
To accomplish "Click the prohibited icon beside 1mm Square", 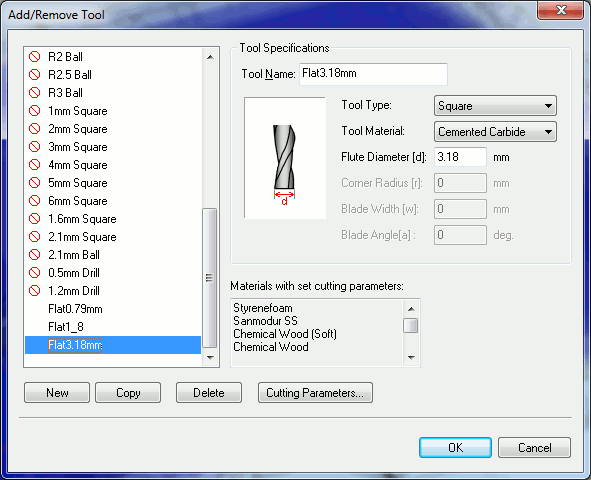I will click(x=34, y=111).
